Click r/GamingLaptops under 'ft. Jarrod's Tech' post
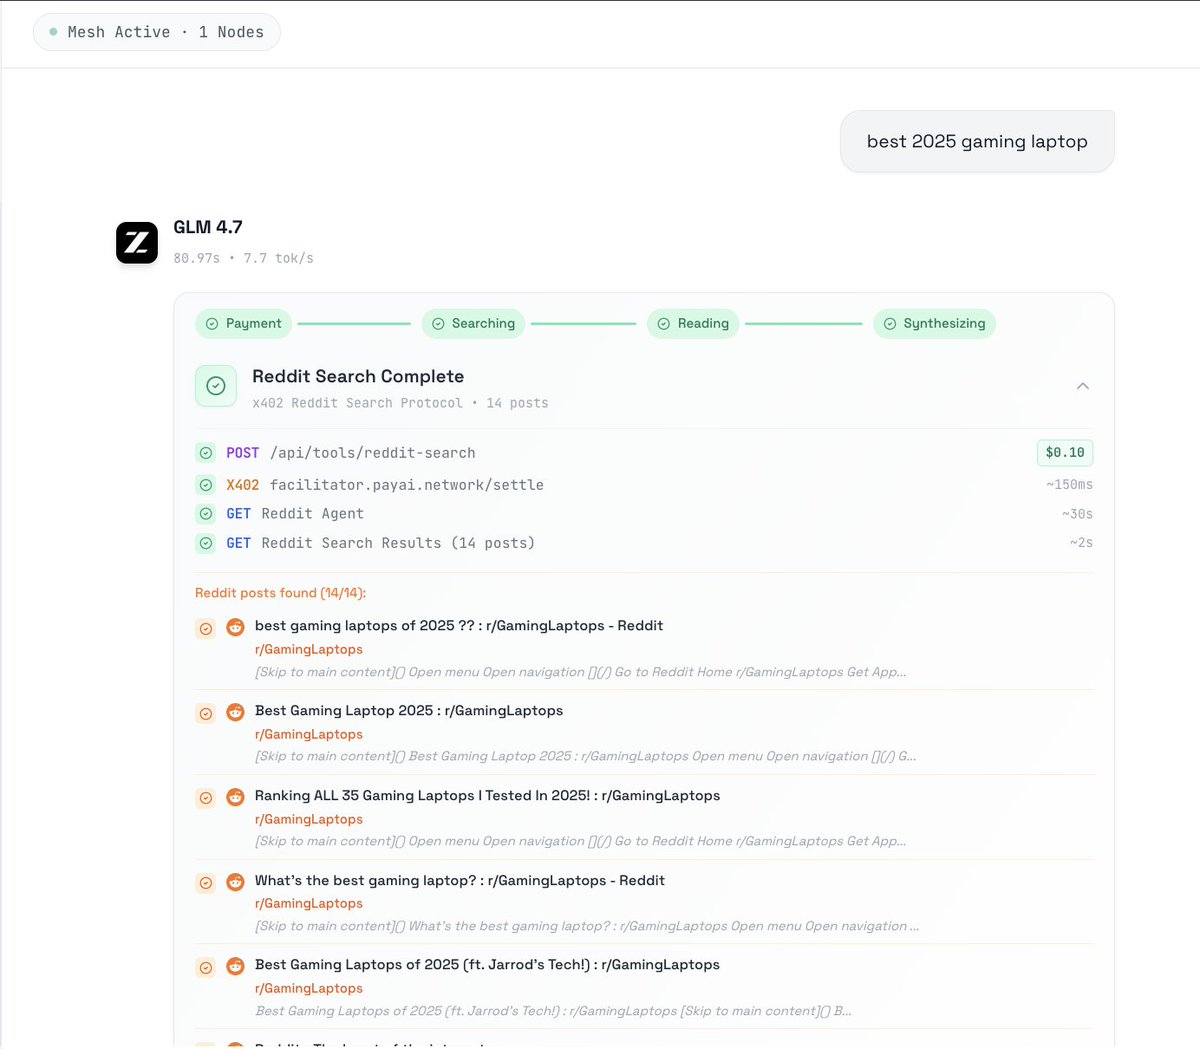1200x1049 pixels. point(309,989)
